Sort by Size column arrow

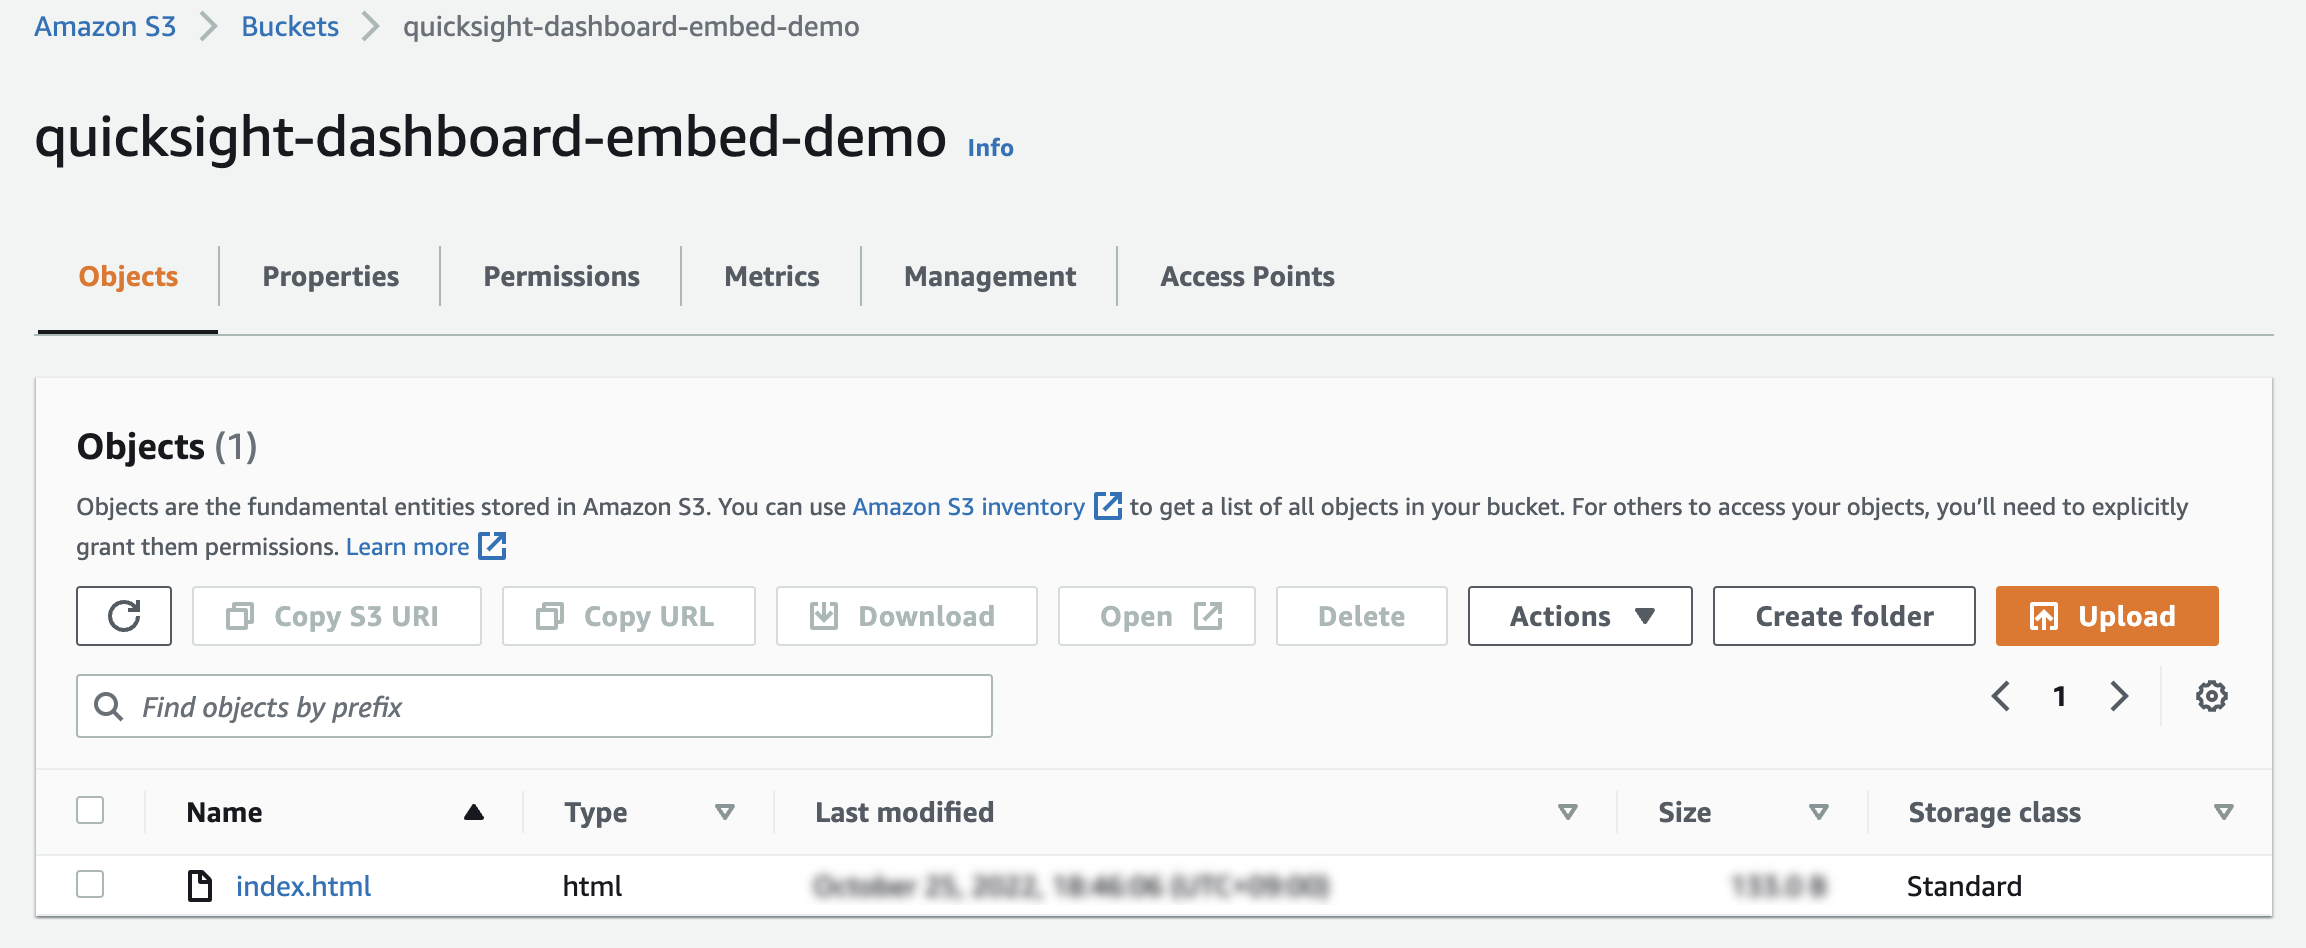click(1819, 812)
